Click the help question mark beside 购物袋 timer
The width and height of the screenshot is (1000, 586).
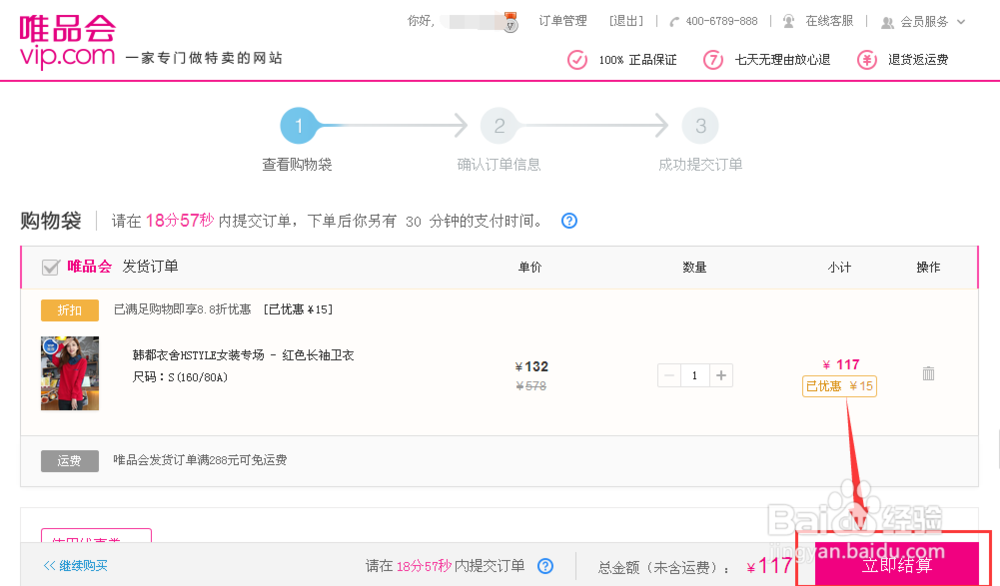[x=569, y=221]
